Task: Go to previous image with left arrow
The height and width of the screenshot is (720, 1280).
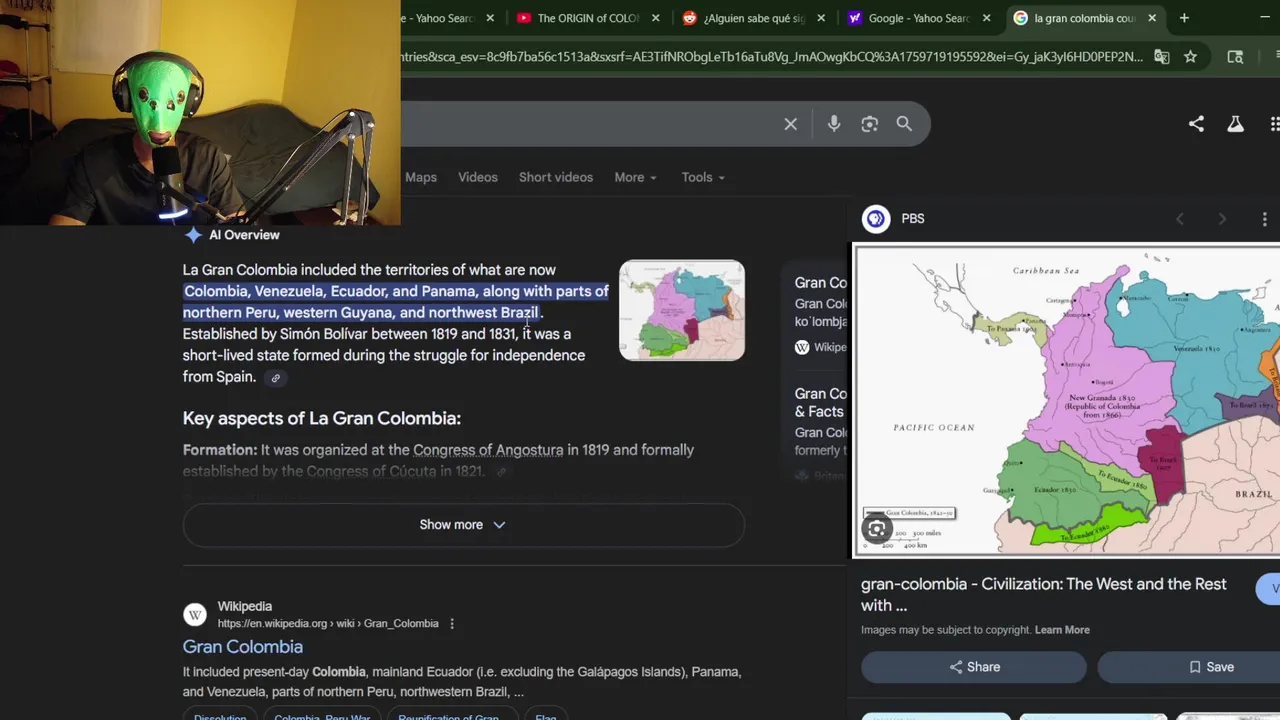Action: point(1179,219)
